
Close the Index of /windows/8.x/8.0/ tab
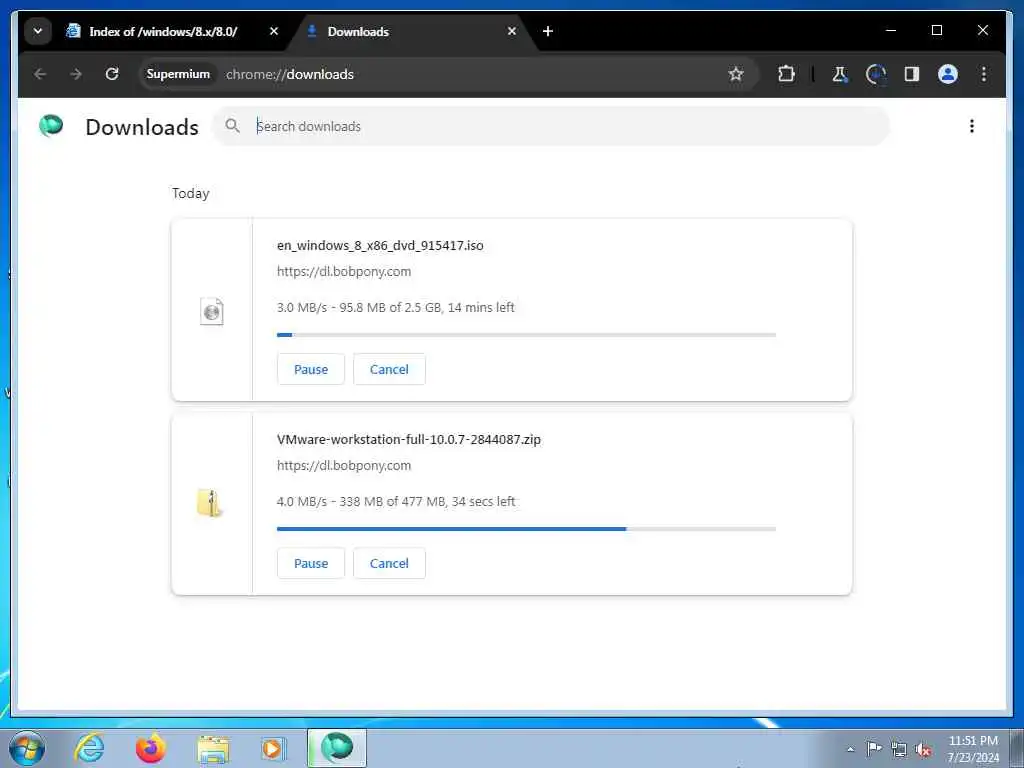coord(274,31)
